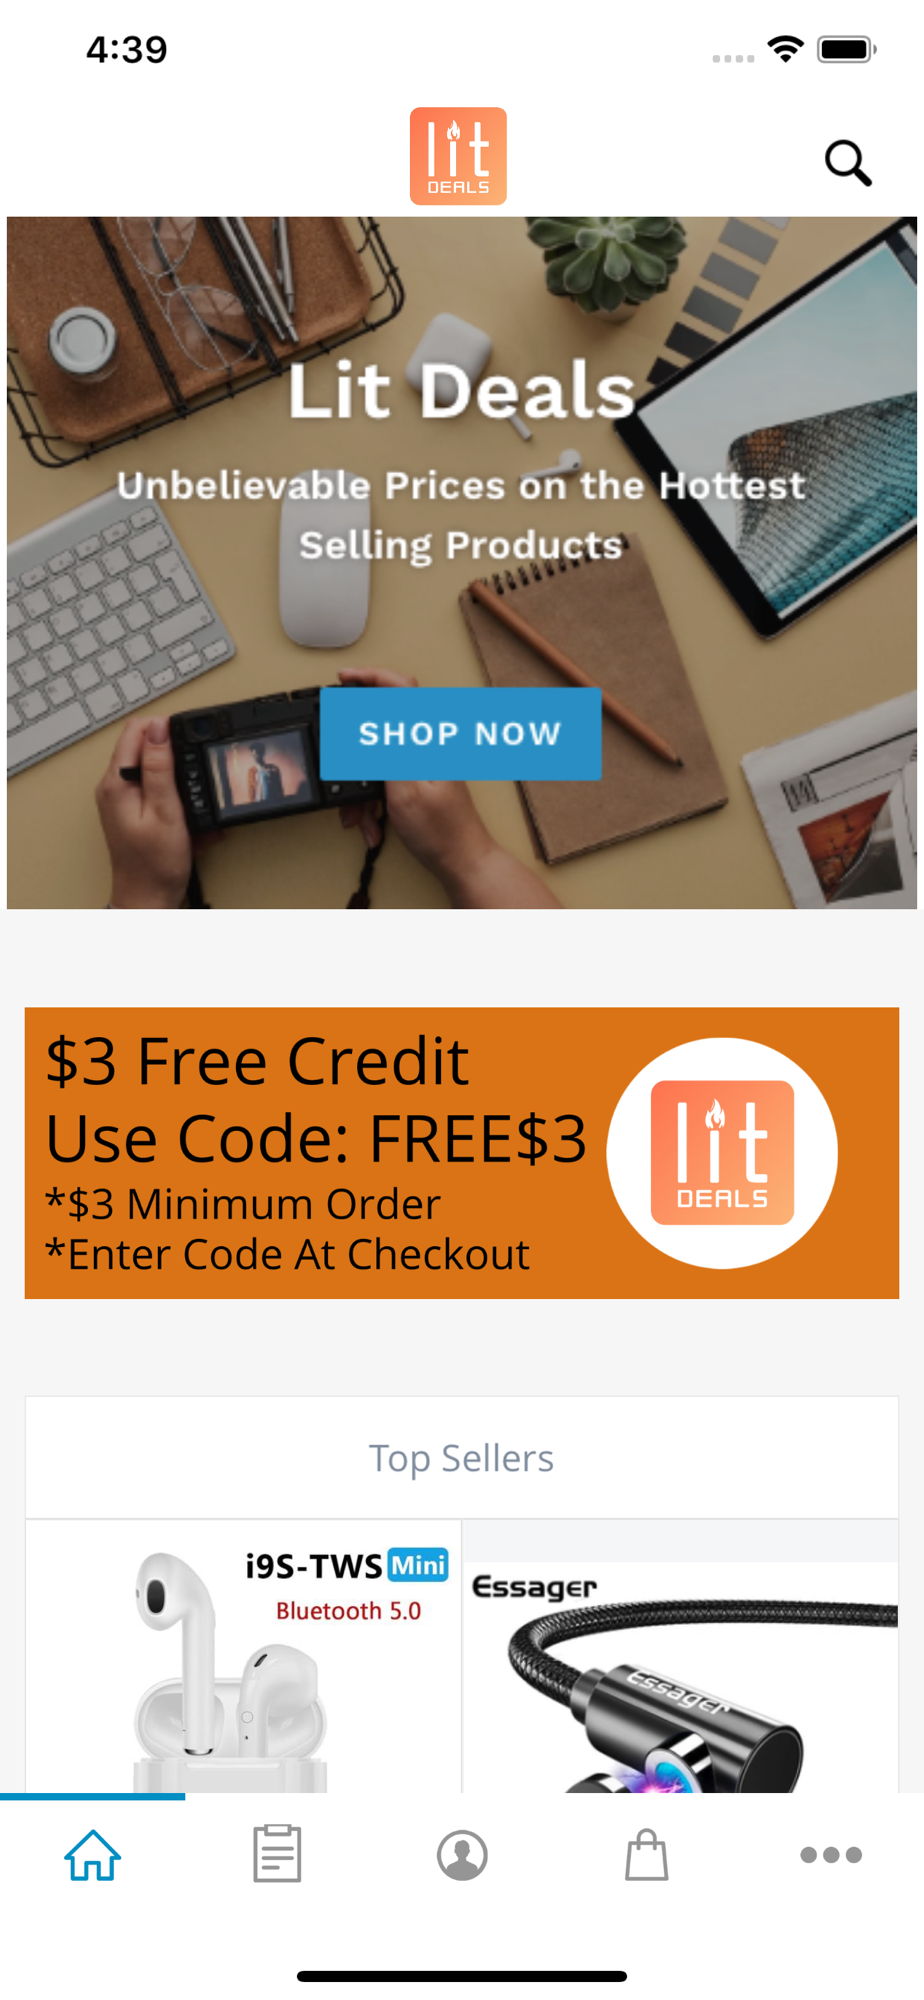
Task: Open the shopping bag cart tab
Action: pyautogui.click(x=647, y=1855)
